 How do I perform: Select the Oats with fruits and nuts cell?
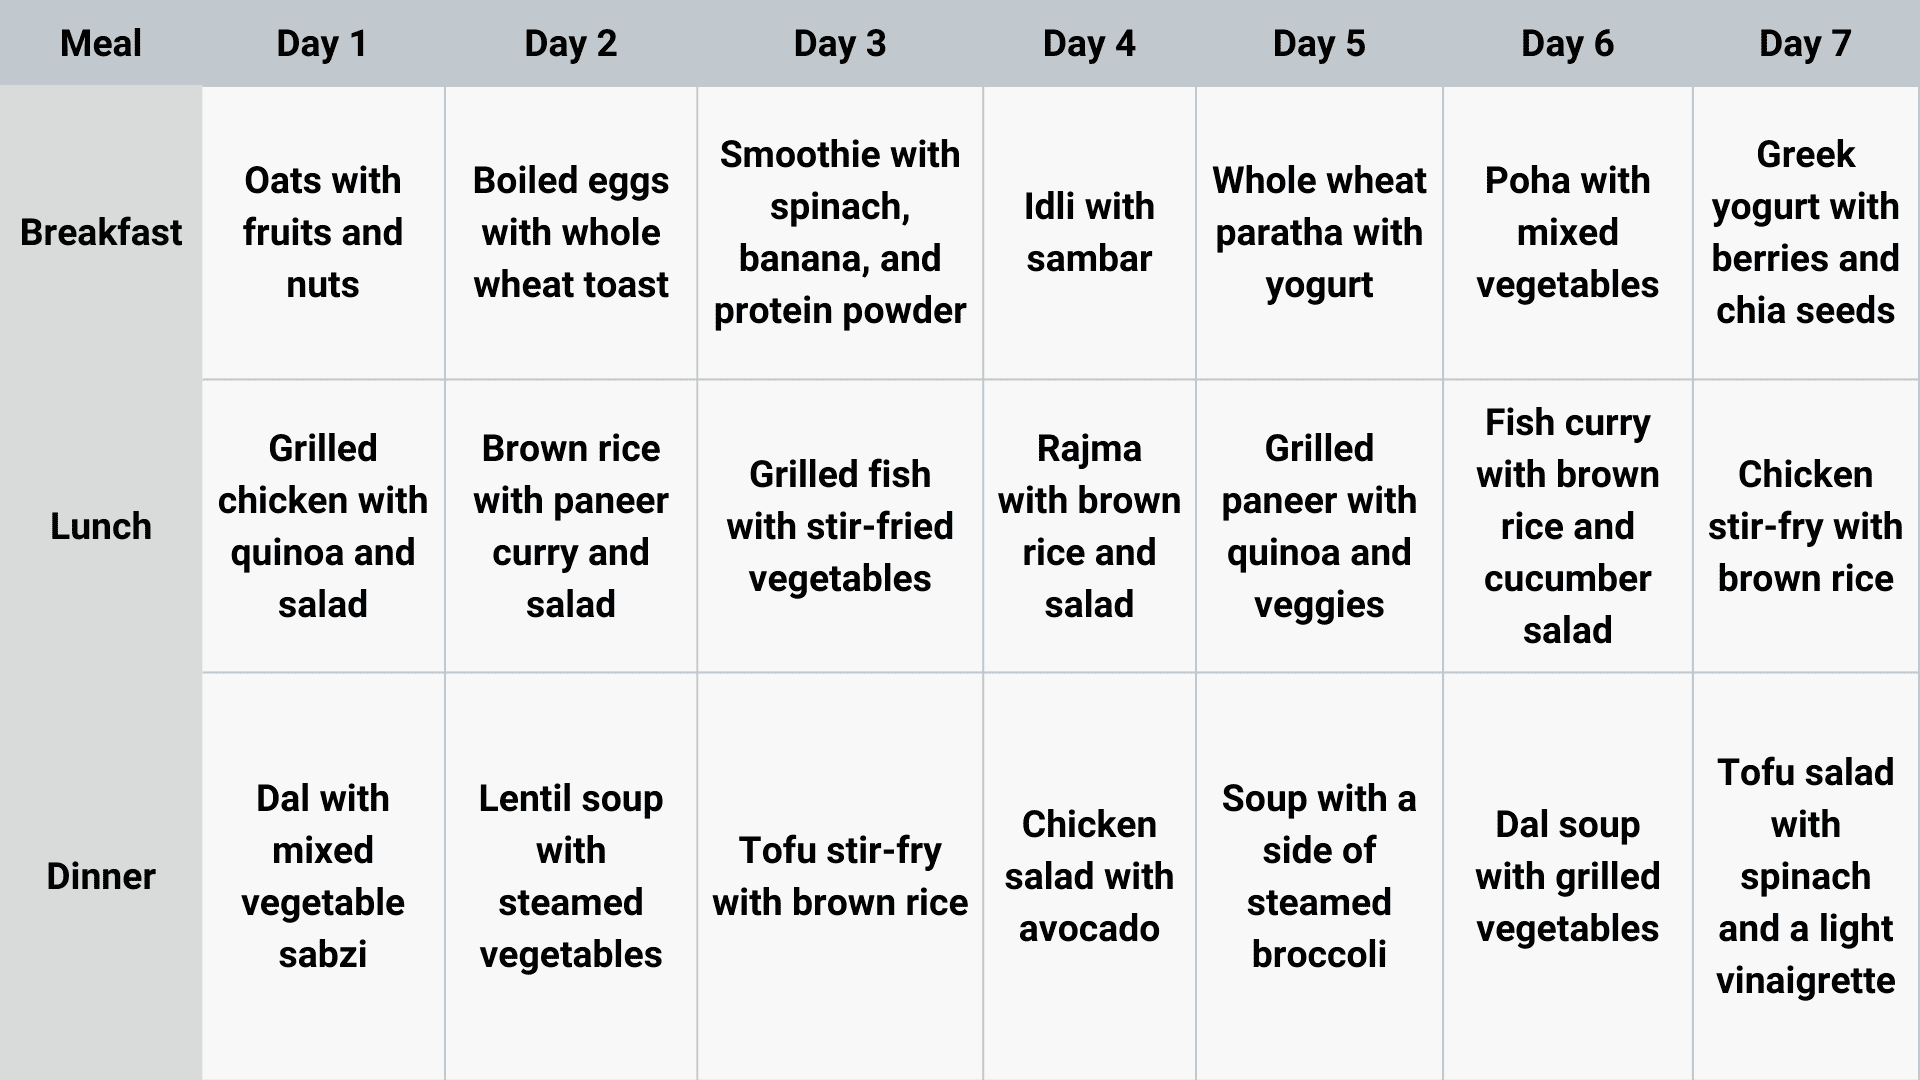[323, 232]
